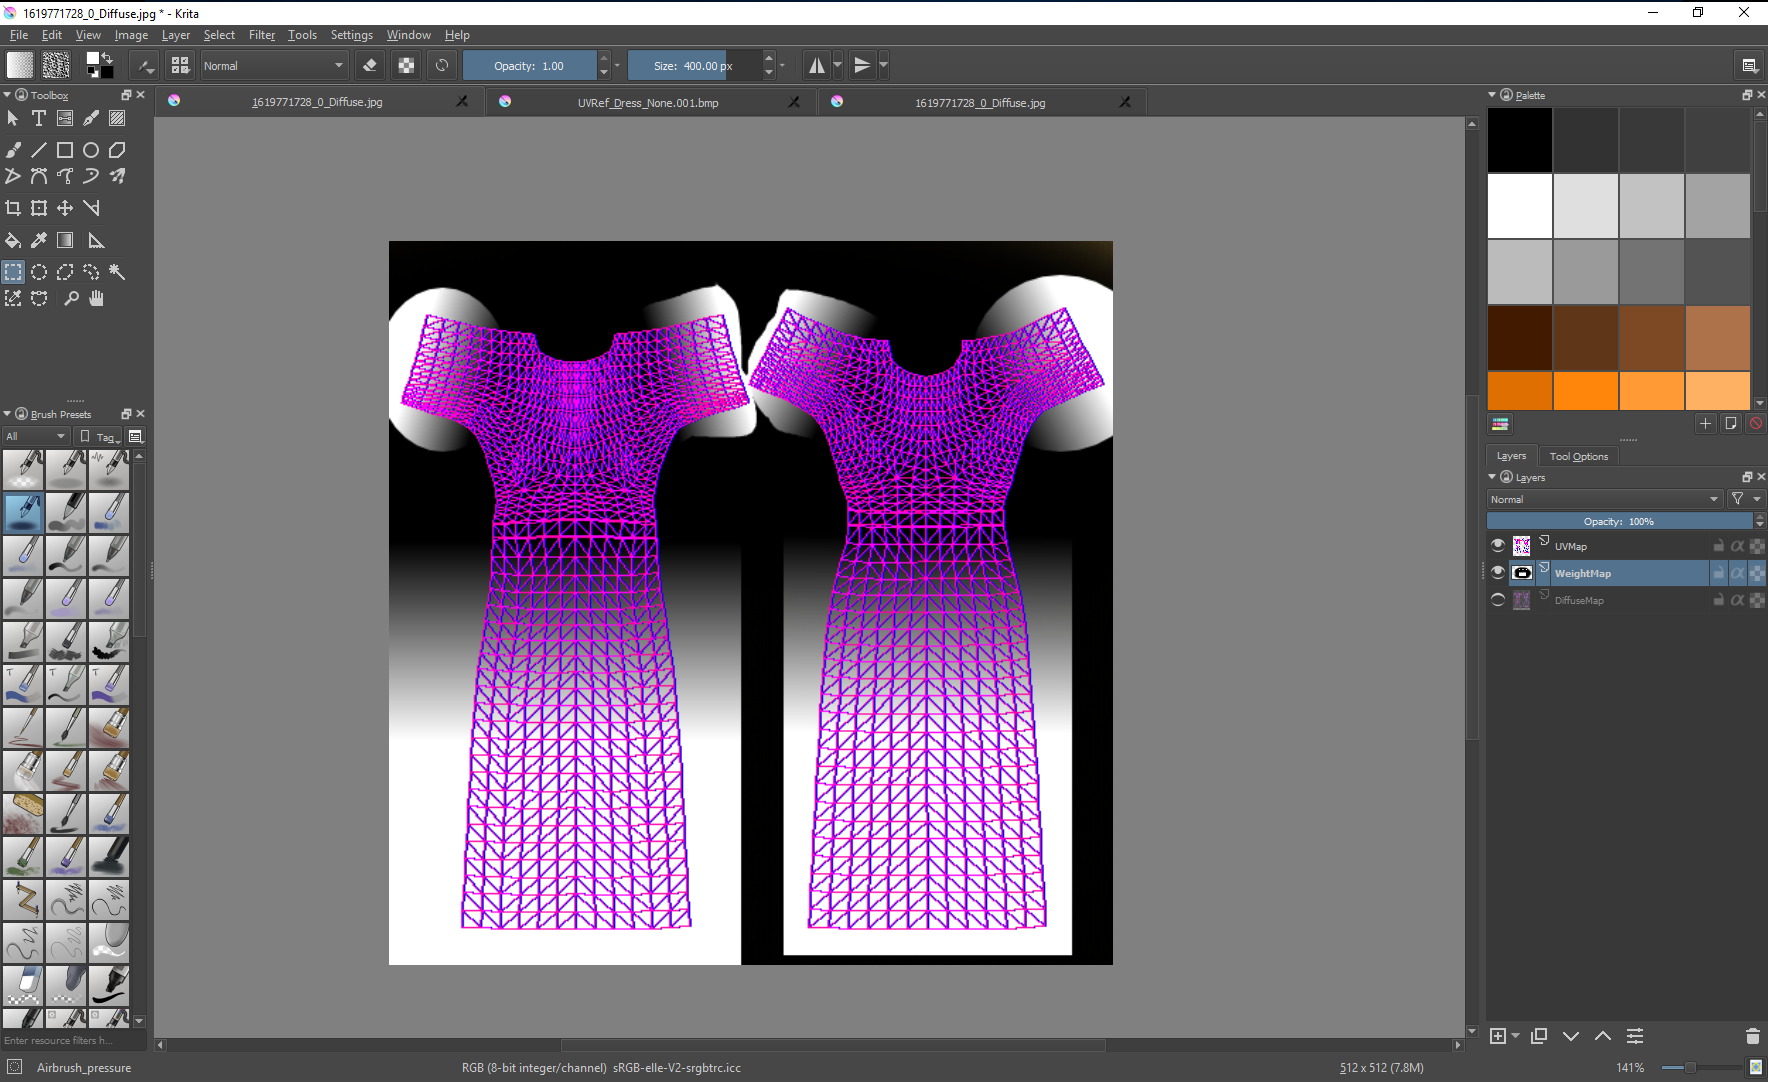Toggle horizontal mirror tool
1768x1082 pixels.
coord(817,66)
